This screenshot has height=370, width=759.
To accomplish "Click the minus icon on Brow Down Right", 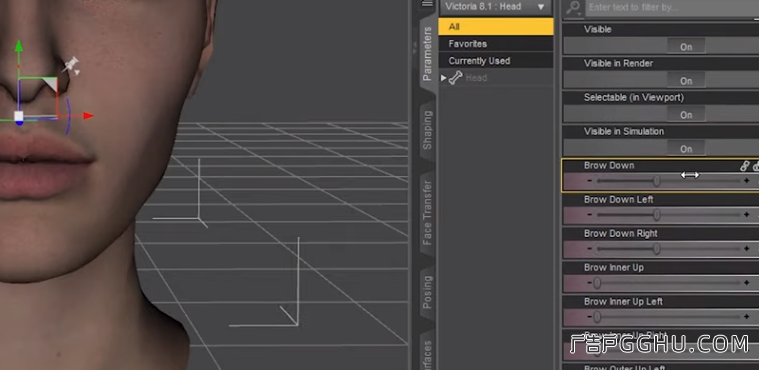I will click(x=589, y=248).
